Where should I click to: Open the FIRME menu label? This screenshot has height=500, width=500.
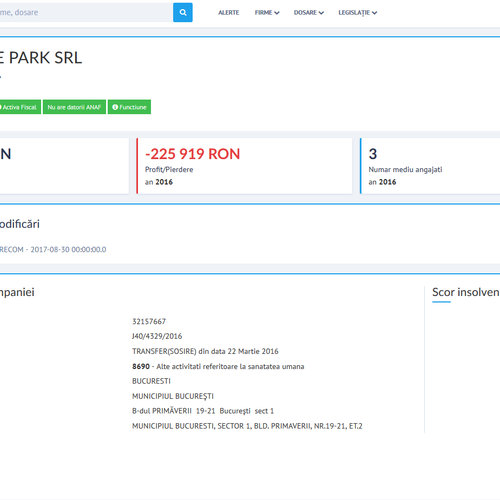(263, 12)
